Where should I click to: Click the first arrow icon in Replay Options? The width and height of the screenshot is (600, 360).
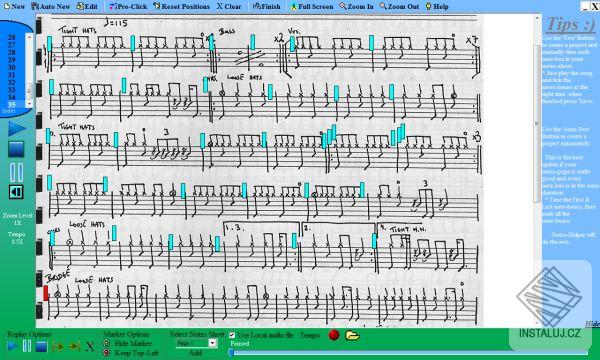tap(57, 347)
